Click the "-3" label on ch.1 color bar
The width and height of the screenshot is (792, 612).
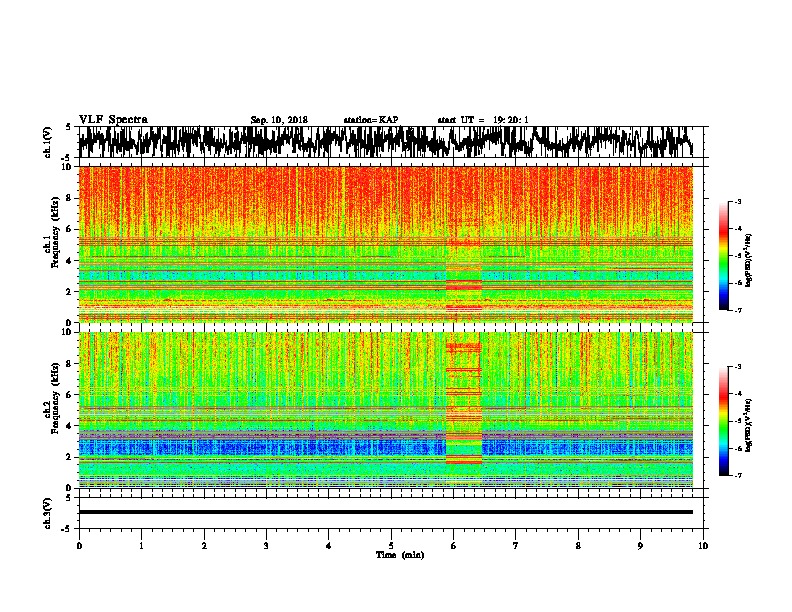pyautogui.click(x=738, y=201)
